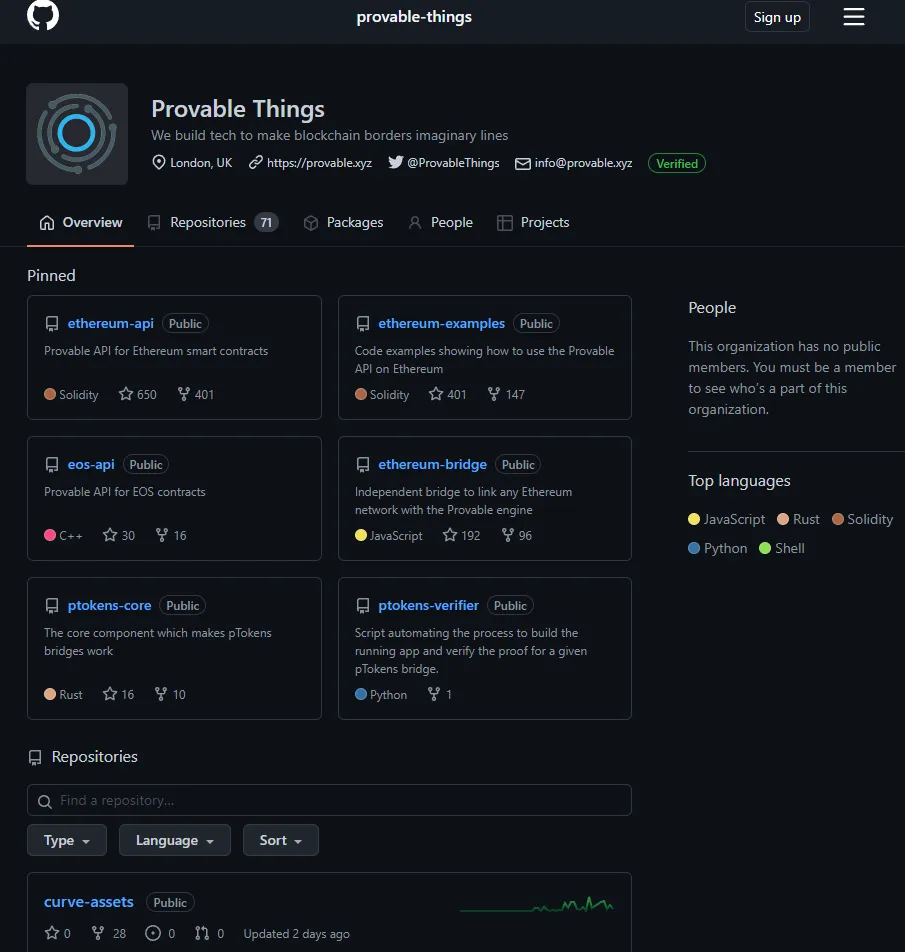The height and width of the screenshot is (952, 905).
Task: Click the Repositories section heading icon
Action: tap(35, 757)
